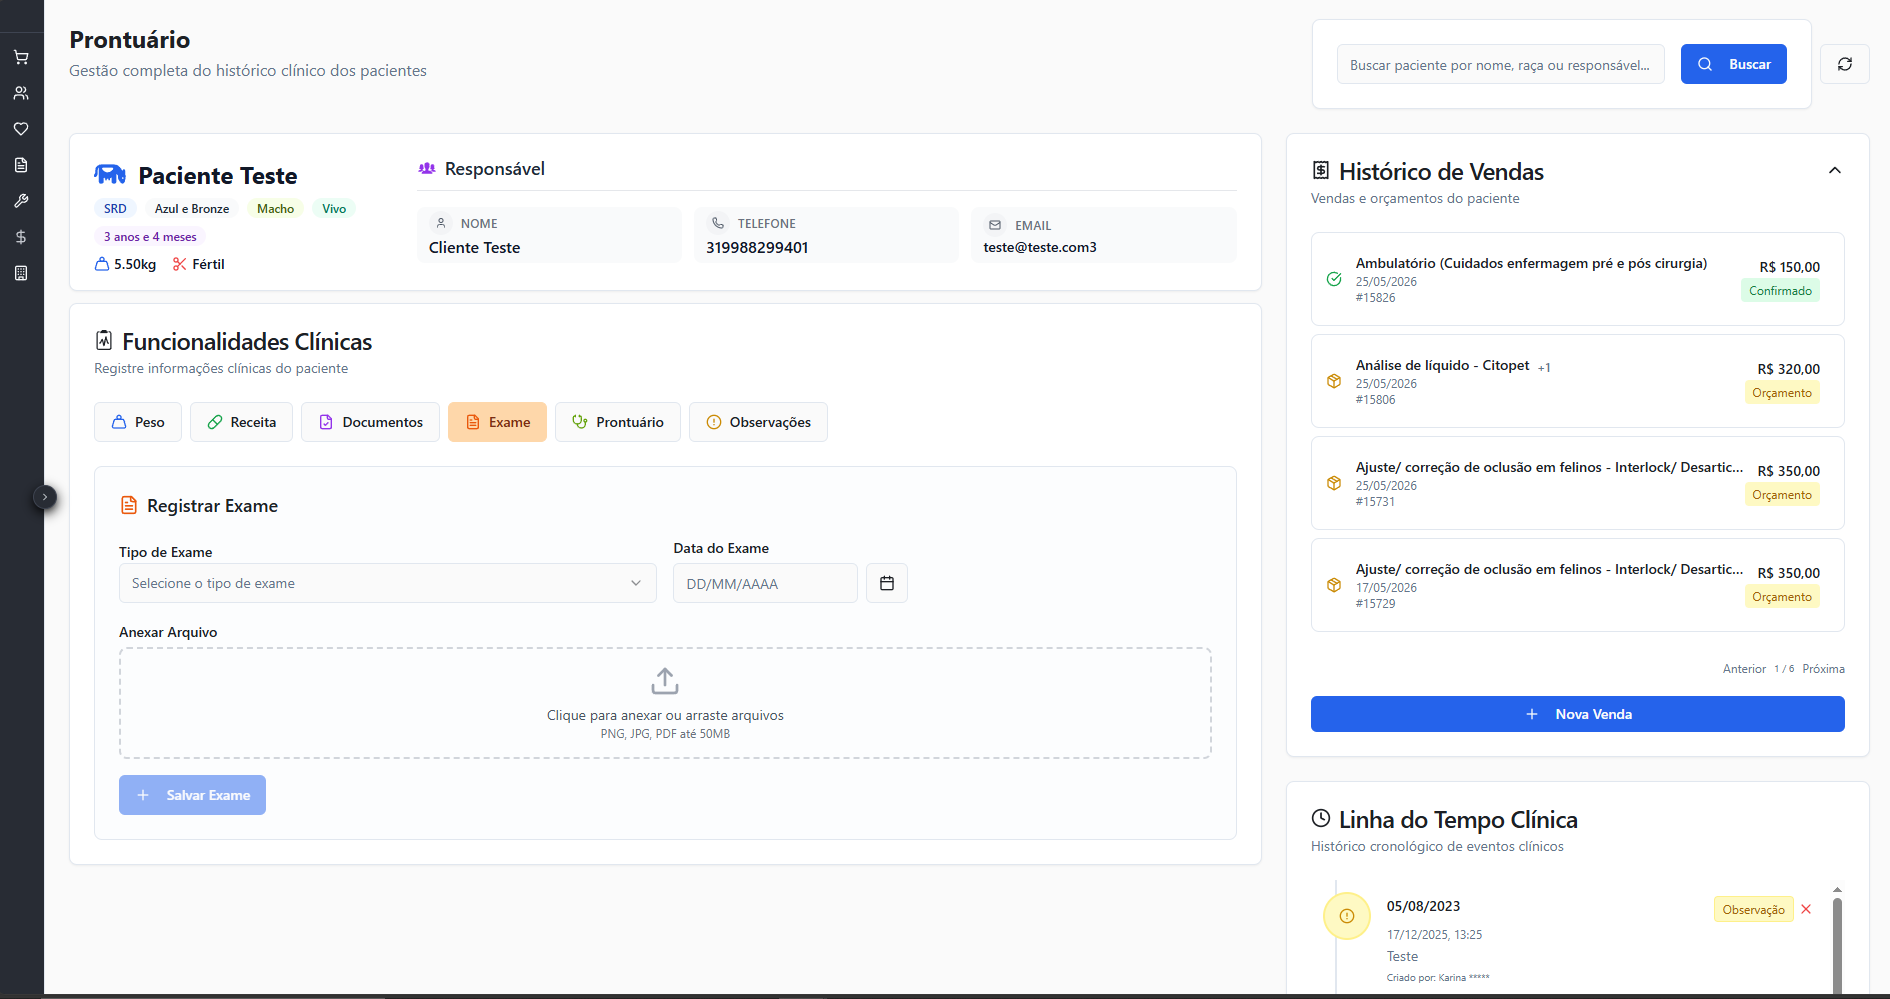
Task: Click the upload icon in the attach area
Action: tap(665, 681)
